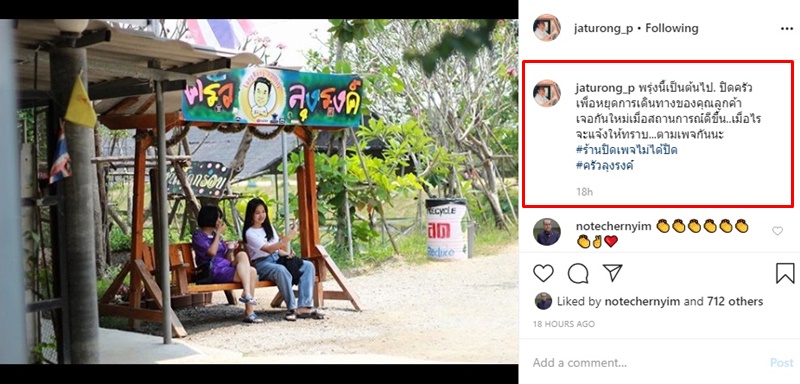
Task: Open jaturong_p profile picture in header
Action: (547, 28)
